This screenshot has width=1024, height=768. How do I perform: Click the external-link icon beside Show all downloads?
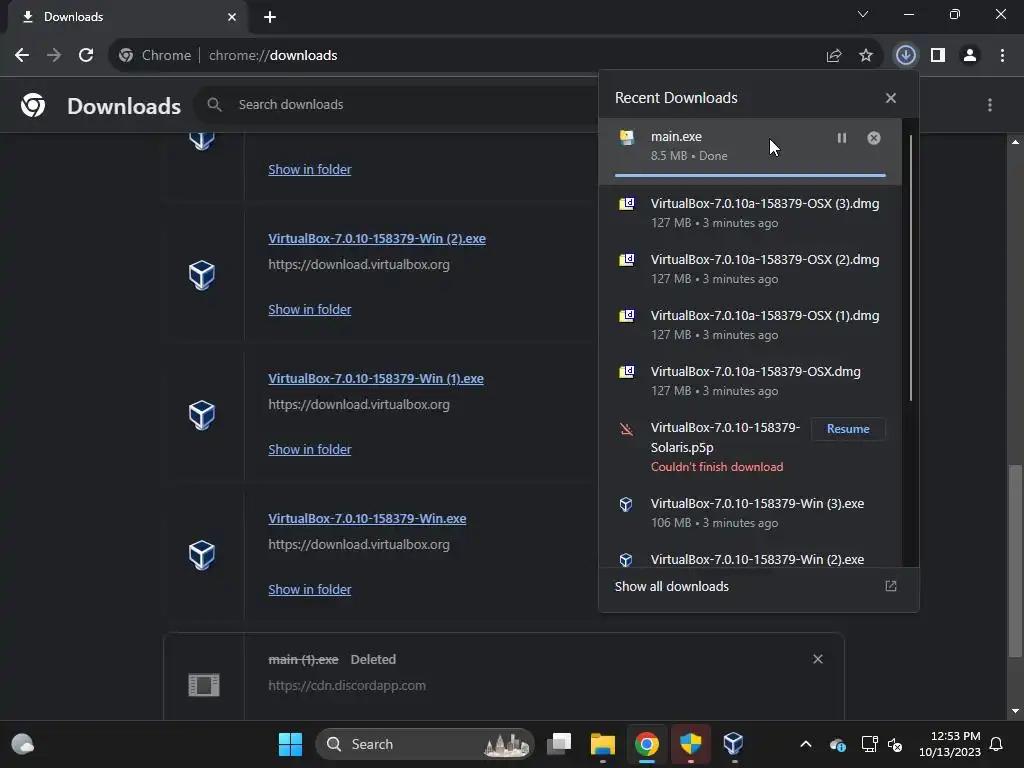pos(891,586)
